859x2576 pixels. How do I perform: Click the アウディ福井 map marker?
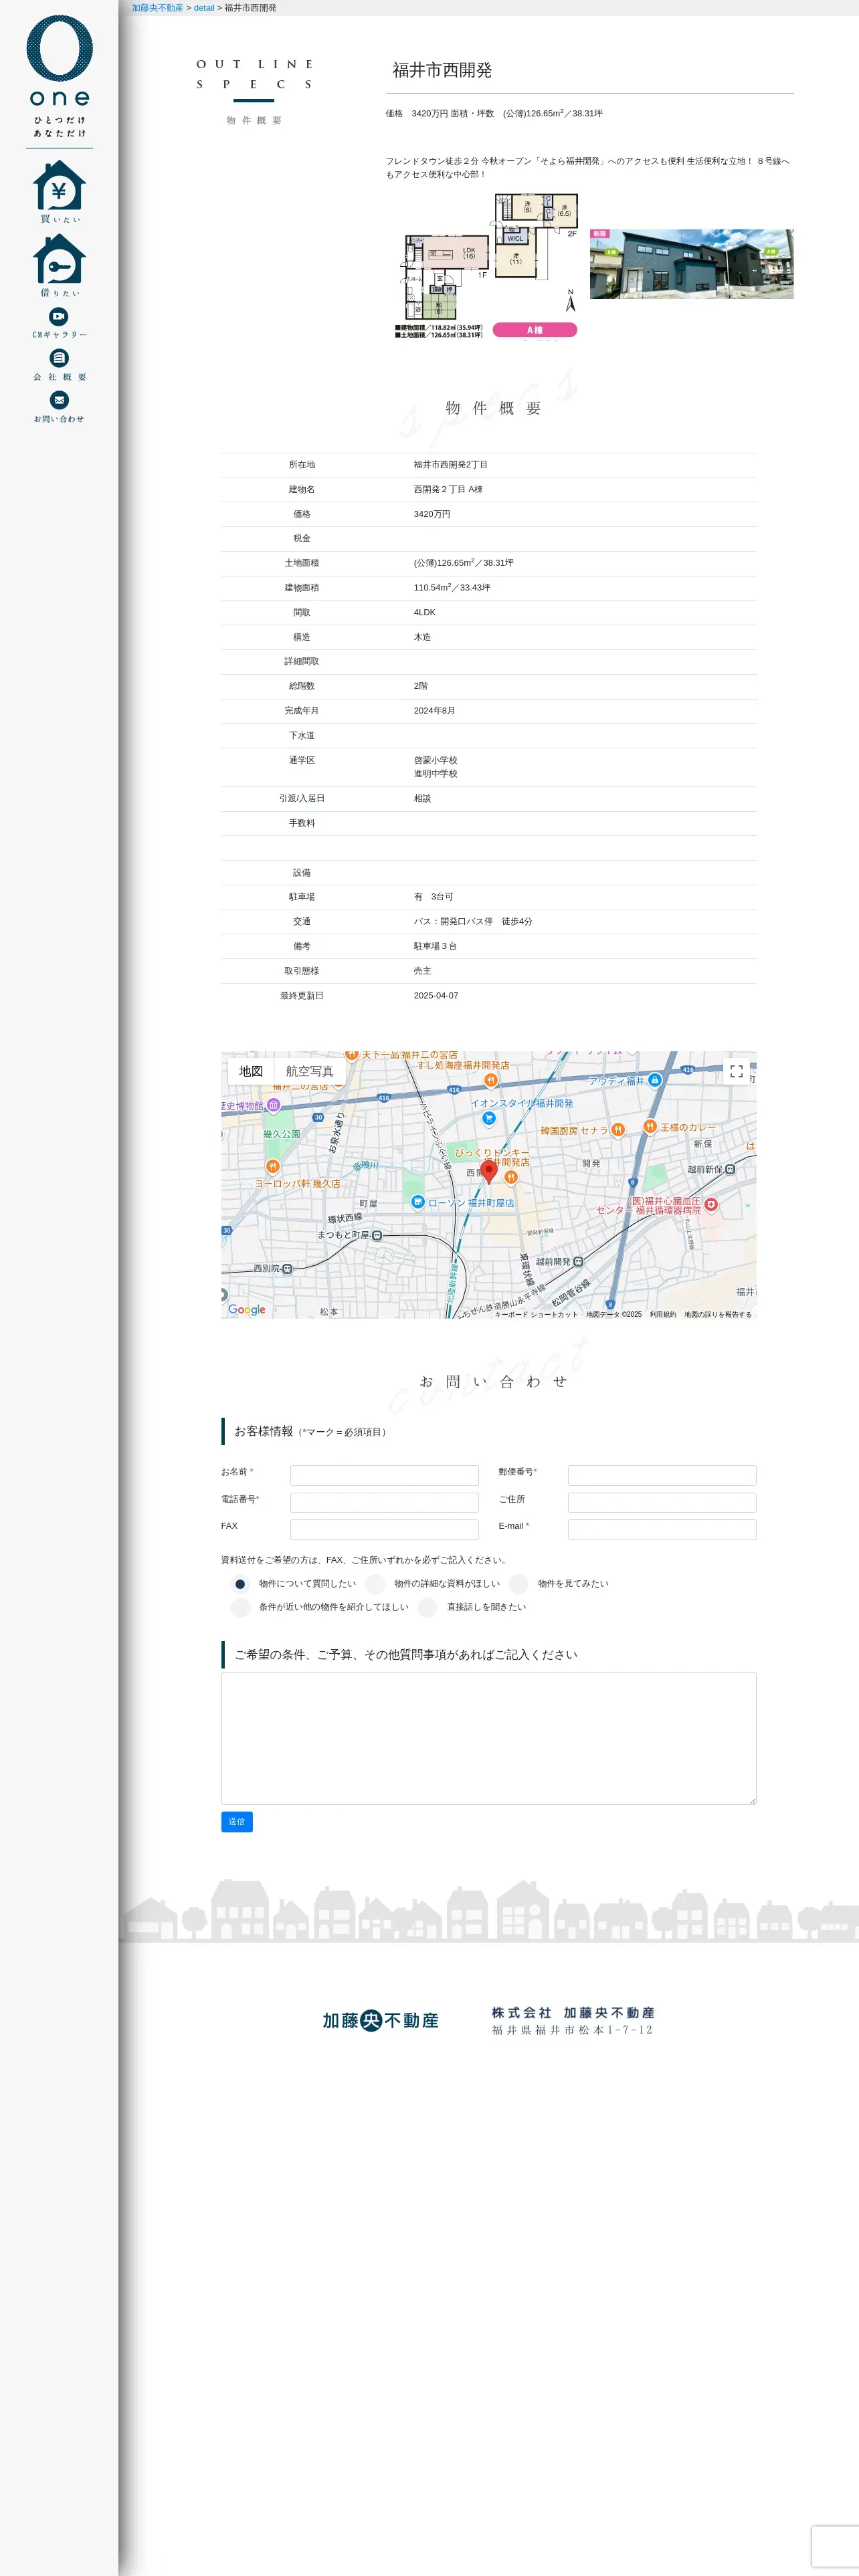(655, 1080)
